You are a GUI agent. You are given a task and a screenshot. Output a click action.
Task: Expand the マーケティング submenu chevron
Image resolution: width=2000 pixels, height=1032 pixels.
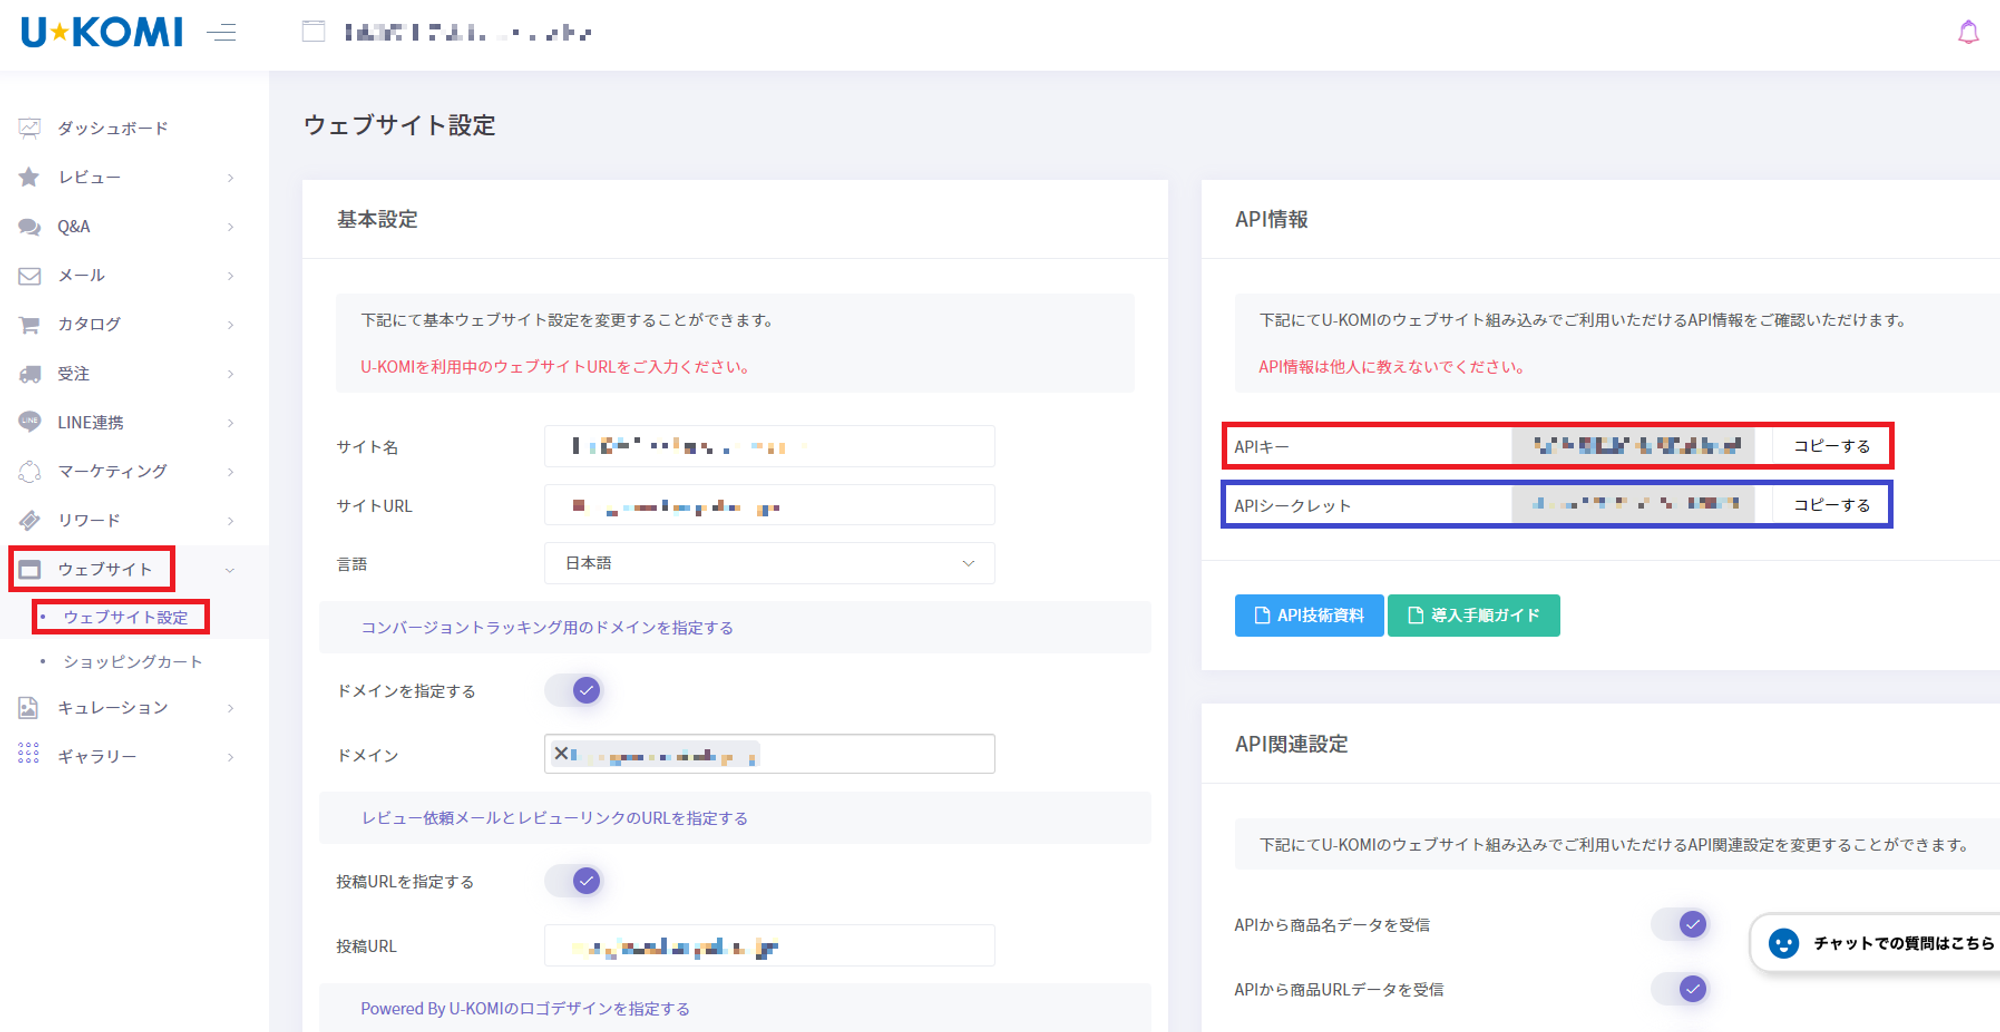tap(231, 472)
